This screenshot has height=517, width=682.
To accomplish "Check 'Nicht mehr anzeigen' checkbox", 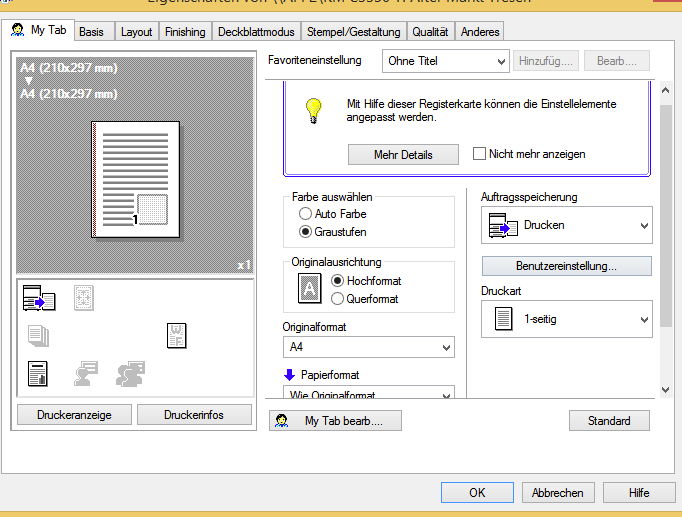I will 479,153.
